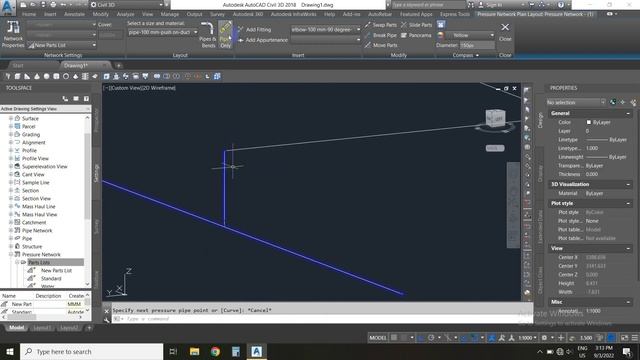The height and width of the screenshot is (360, 640).
Task: Click the Toolspace help icon
Action: click(x=86, y=98)
